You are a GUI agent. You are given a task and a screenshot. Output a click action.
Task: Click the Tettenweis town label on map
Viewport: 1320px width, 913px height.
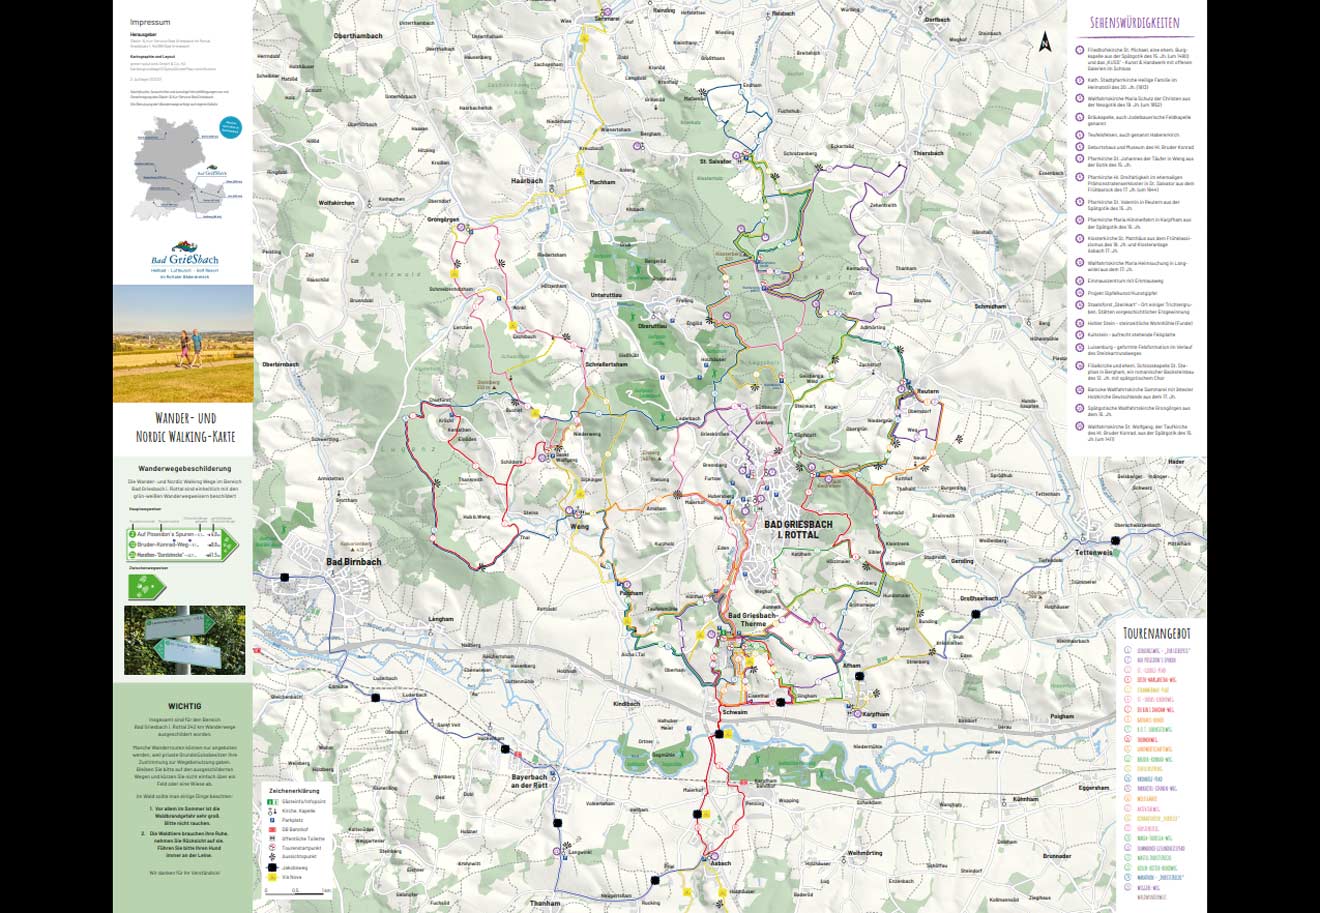pyautogui.click(x=1093, y=552)
